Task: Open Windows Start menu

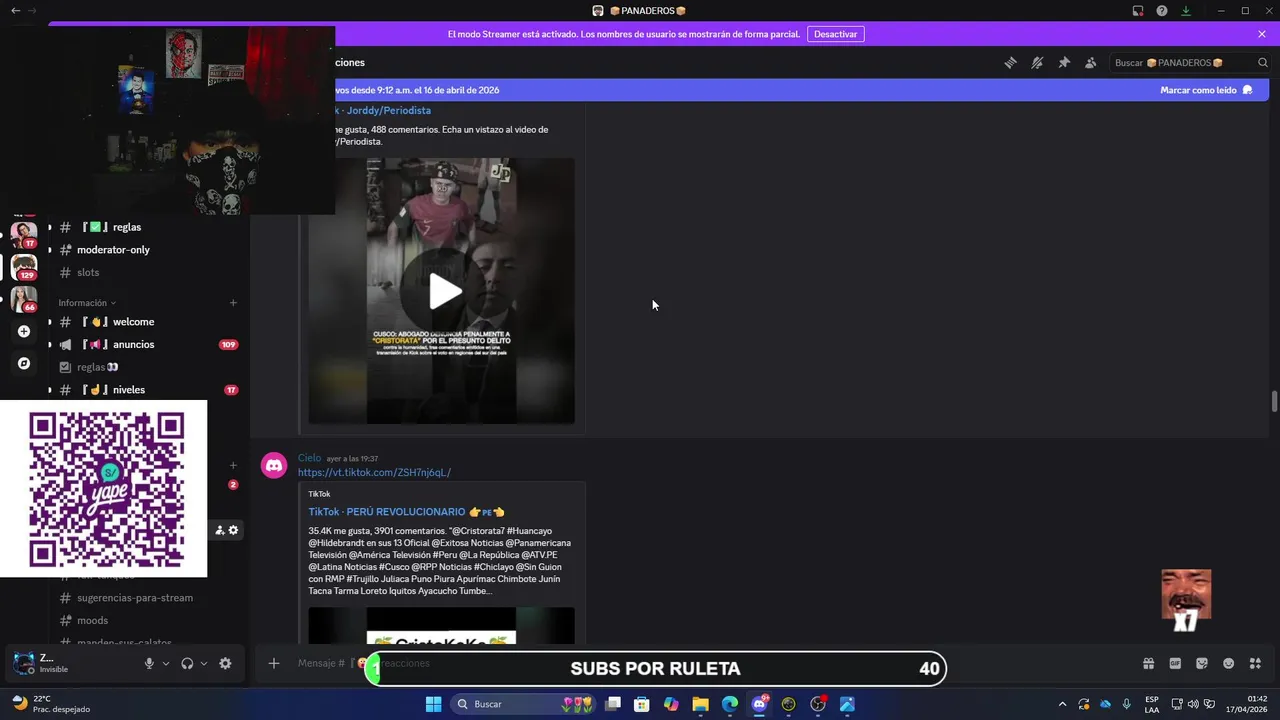Action: [x=433, y=704]
